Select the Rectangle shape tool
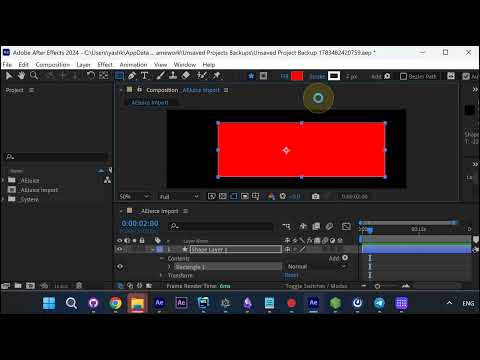The image size is (480, 360). coord(119,76)
